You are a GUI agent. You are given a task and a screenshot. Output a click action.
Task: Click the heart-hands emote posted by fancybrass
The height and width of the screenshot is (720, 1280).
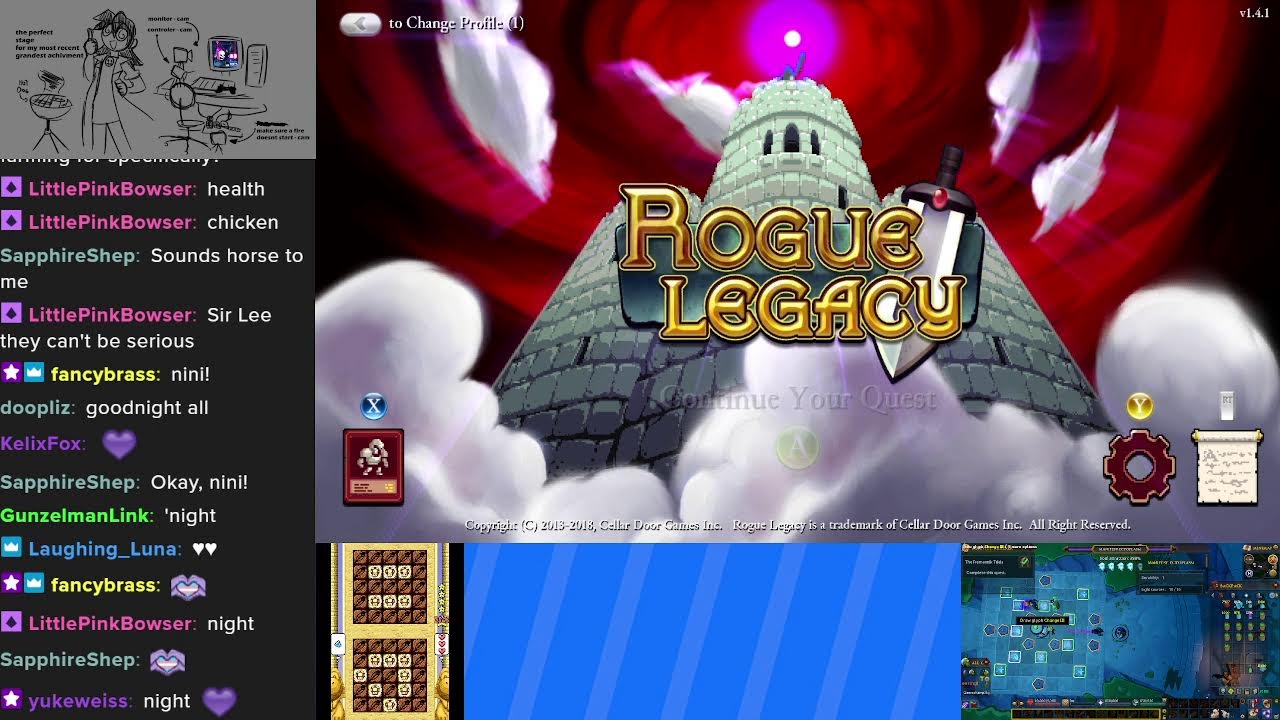click(188, 586)
